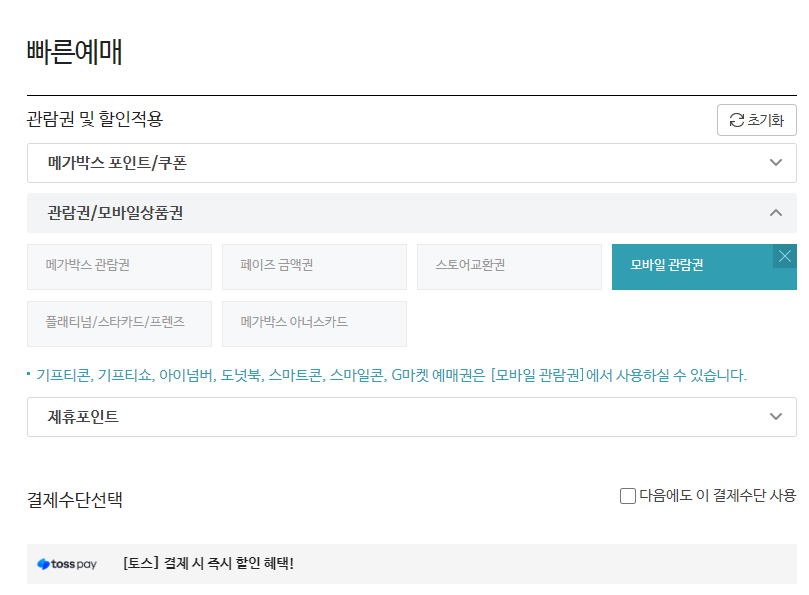
Task: Click the toss pay logo
Action: 67,564
